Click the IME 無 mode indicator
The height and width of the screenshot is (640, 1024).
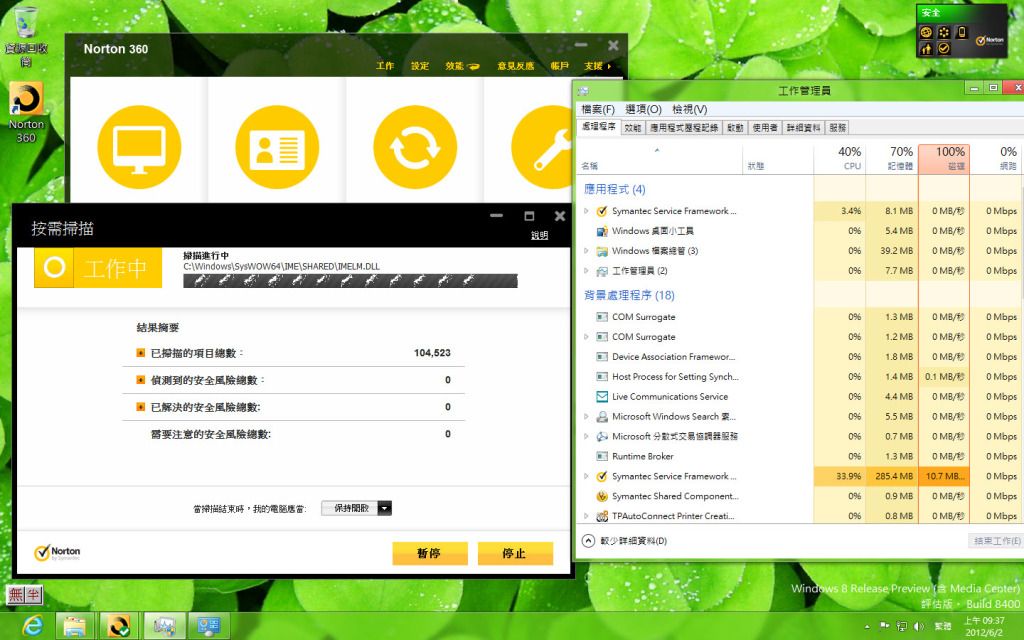tap(16, 594)
